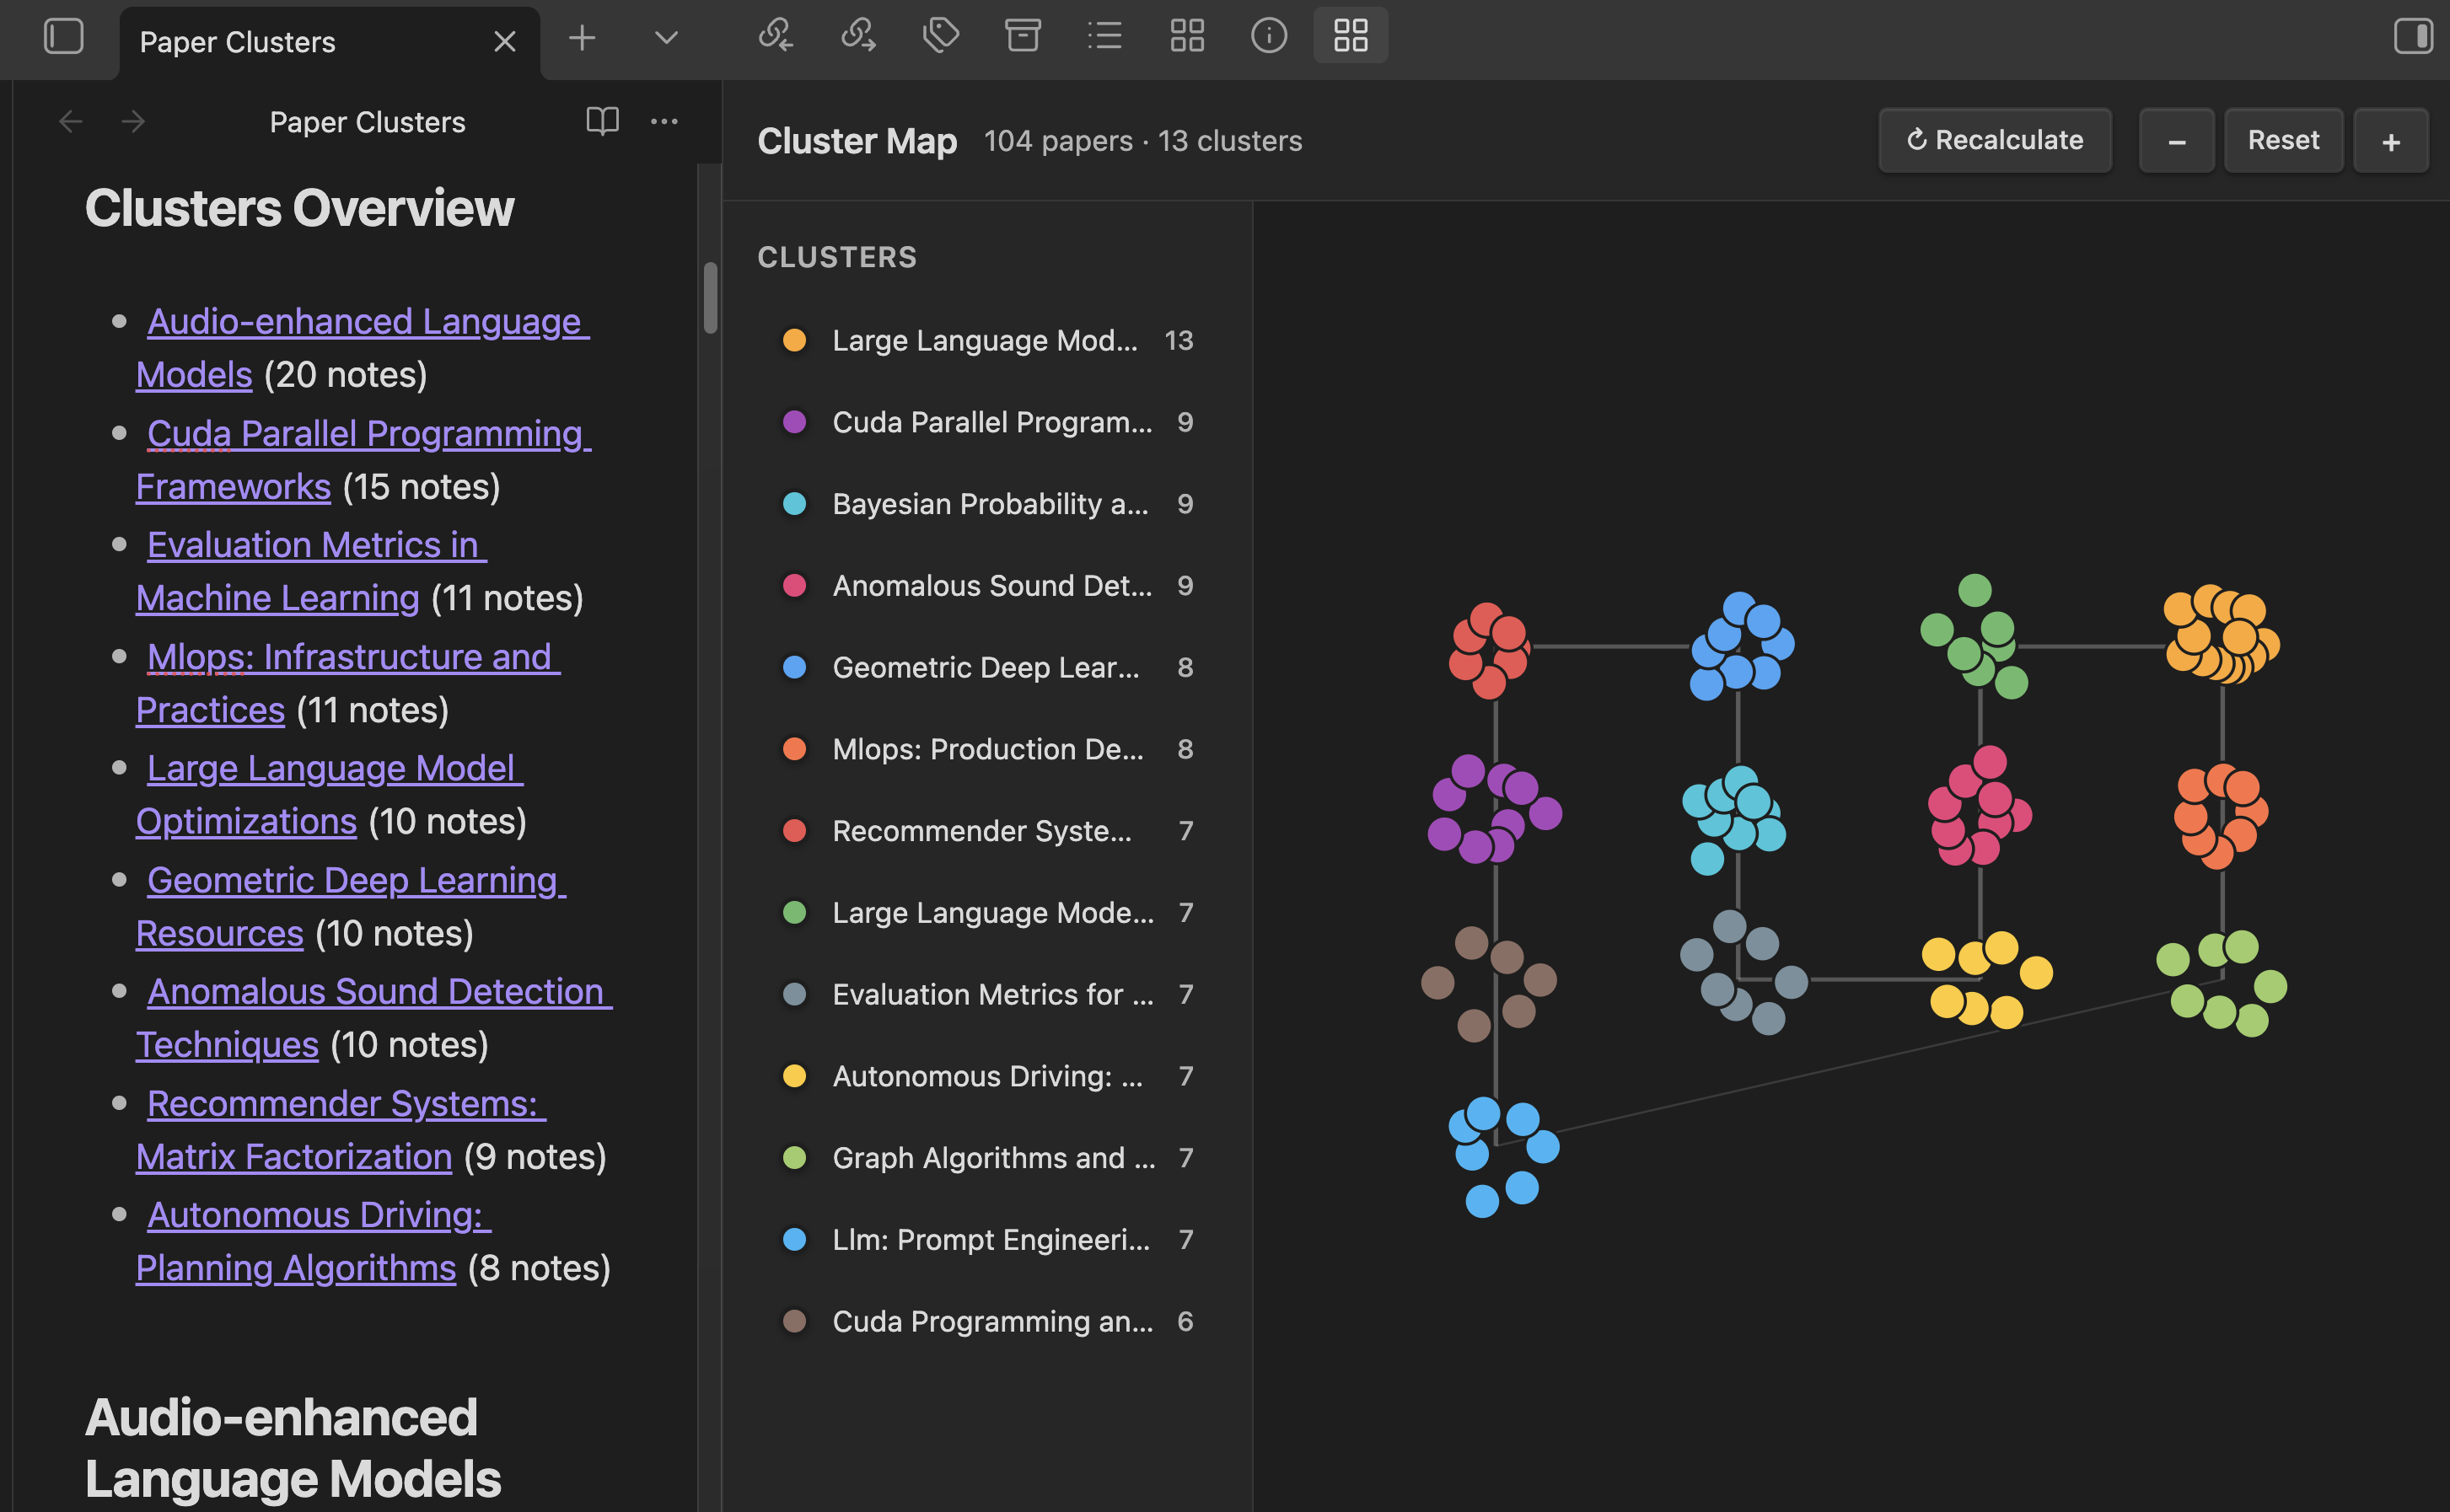The width and height of the screenshot is (2450, 1512).
Task: Select the incoming links (backlinks) toolbar icon
Action: 776,37
